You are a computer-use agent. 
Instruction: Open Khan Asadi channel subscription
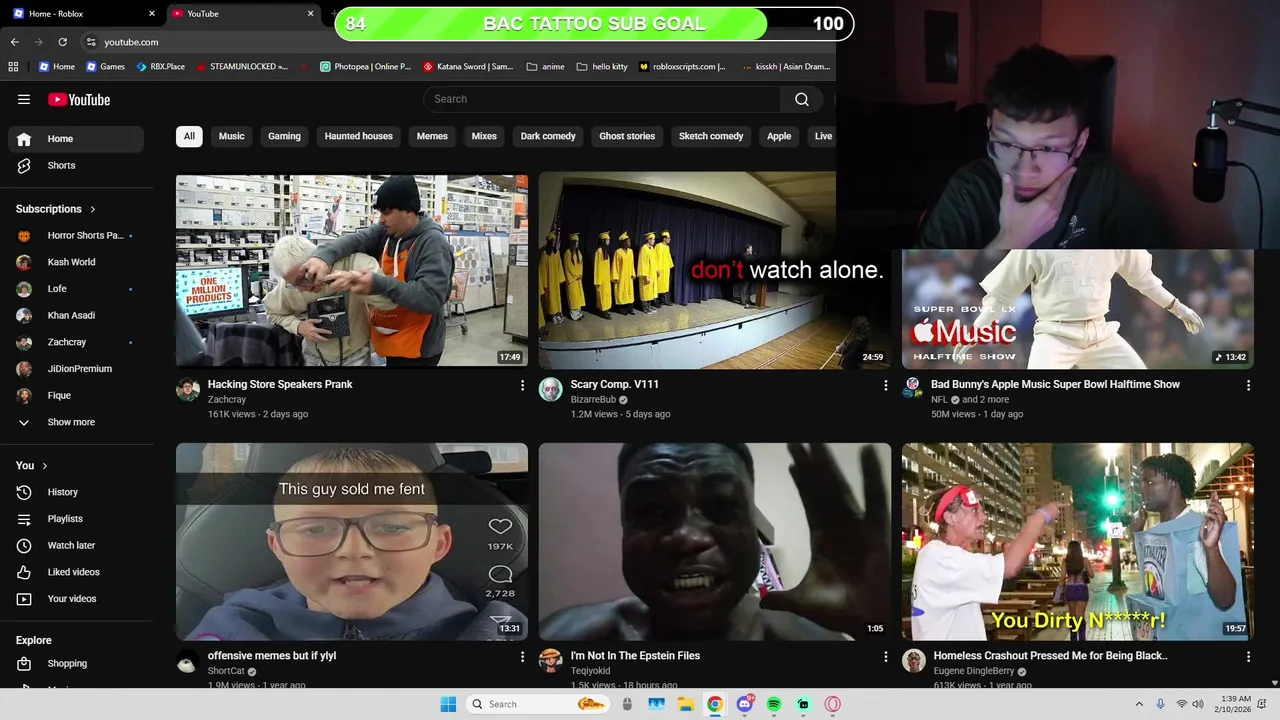76,315
